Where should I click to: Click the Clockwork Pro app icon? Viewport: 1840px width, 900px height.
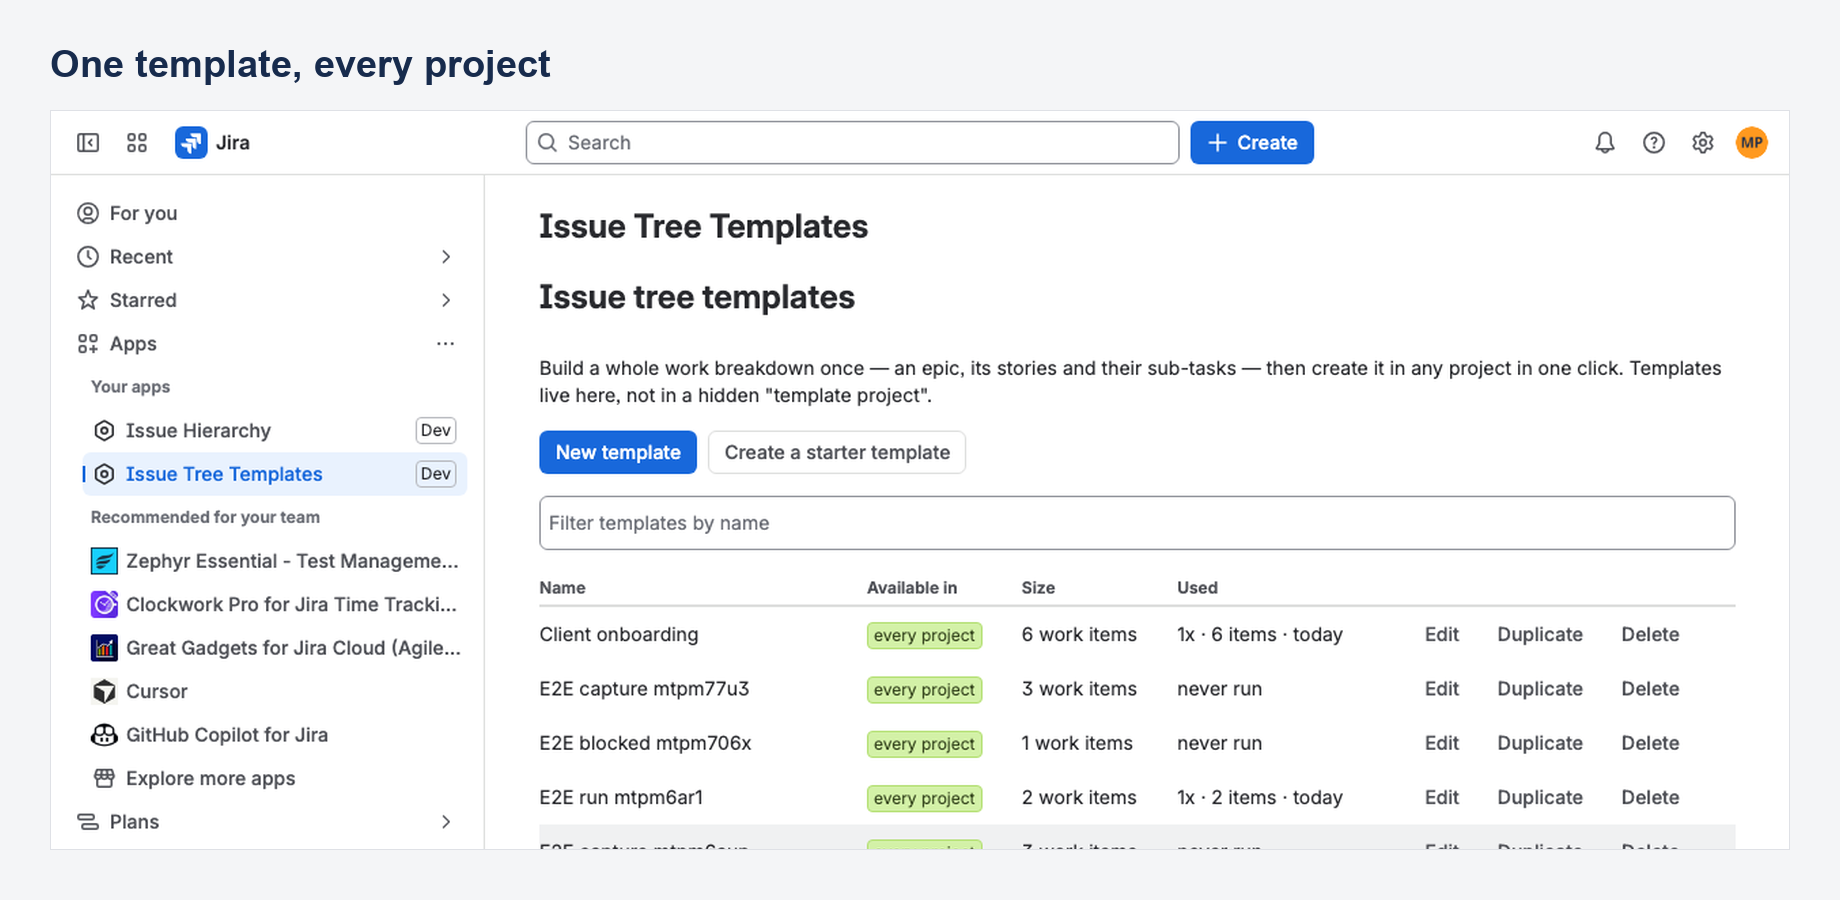click(104, 604)
